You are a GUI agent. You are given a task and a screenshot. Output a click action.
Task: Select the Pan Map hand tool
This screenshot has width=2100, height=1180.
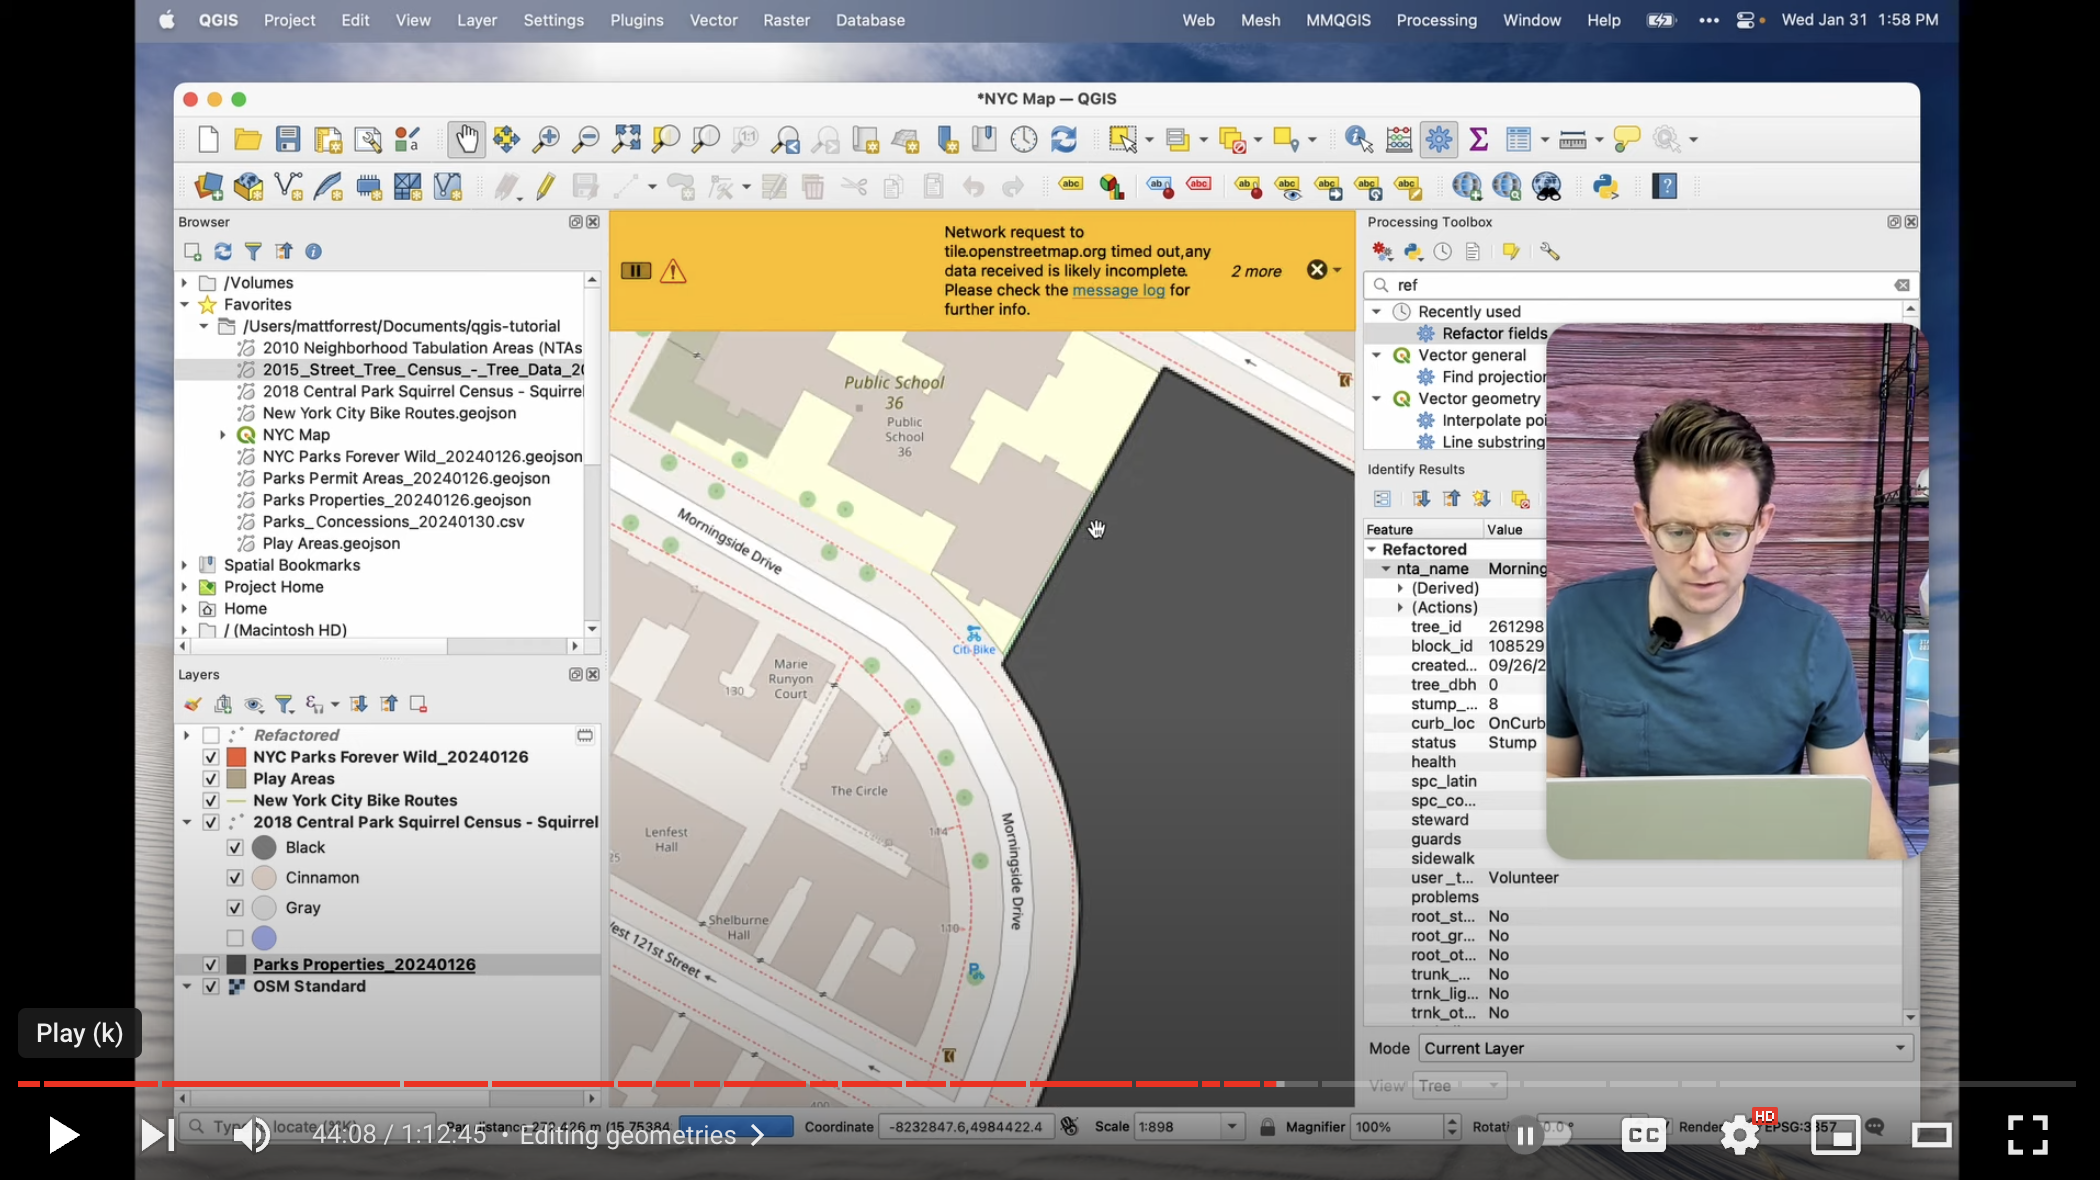[x=466, y=139]
